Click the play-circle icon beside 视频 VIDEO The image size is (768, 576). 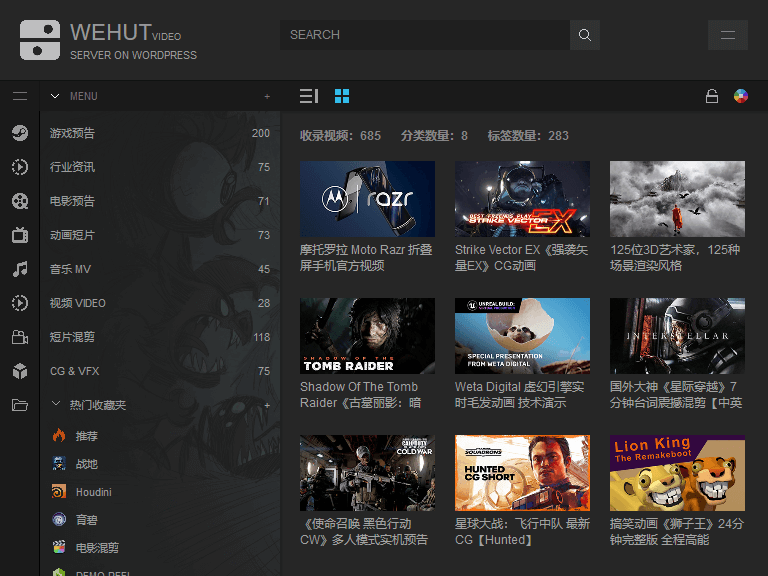(20, 303)
